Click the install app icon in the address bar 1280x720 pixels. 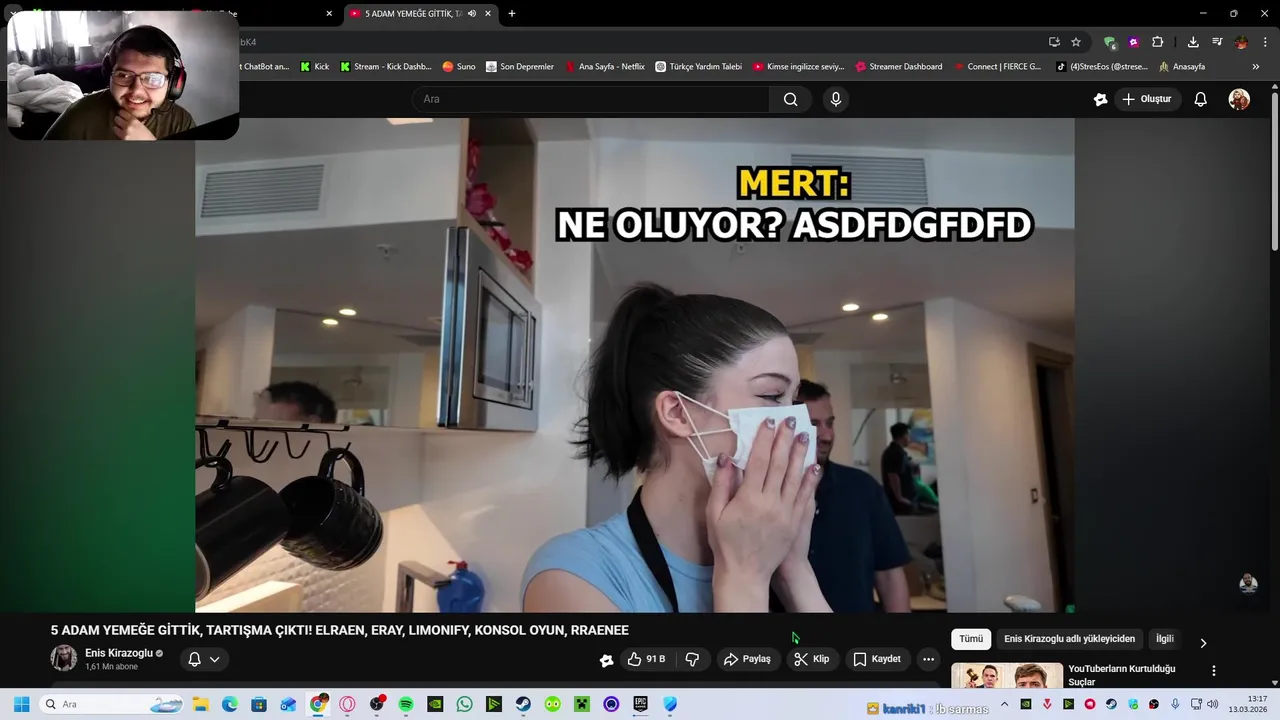click(x=1054, y=42)
